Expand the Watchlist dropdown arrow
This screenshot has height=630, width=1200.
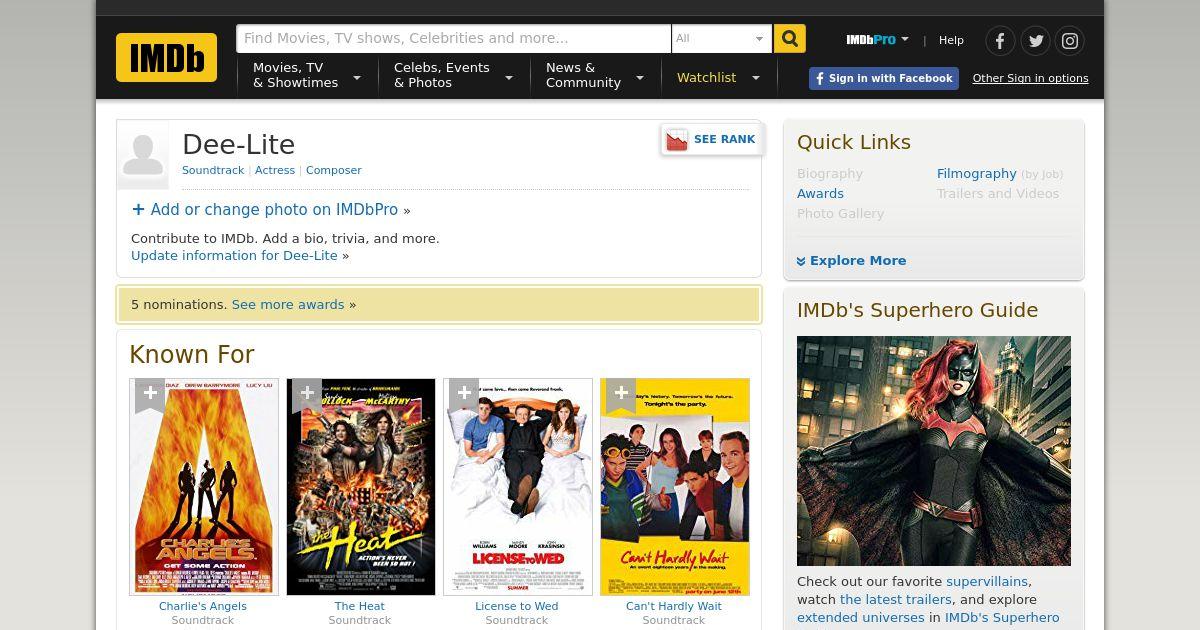(756, 77)
